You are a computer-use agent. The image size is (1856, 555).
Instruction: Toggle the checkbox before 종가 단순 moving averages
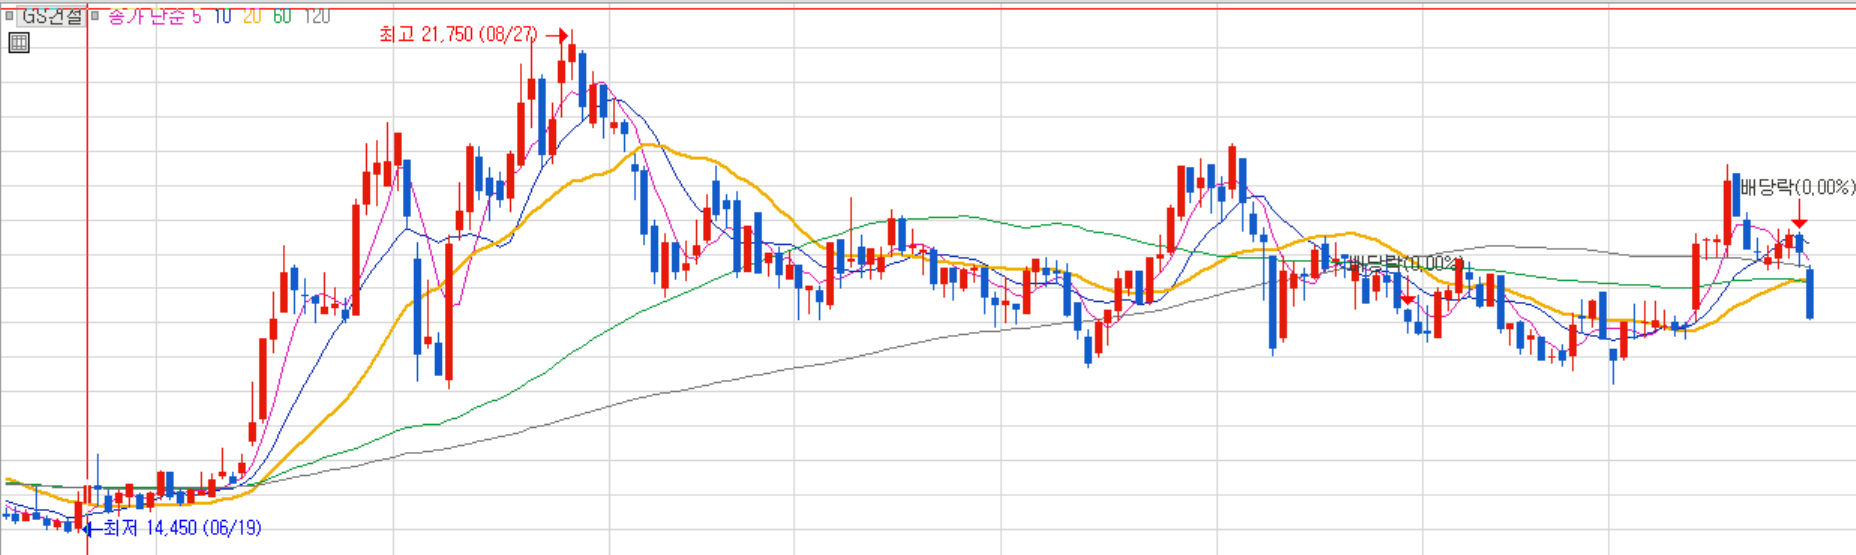[95, 16]
